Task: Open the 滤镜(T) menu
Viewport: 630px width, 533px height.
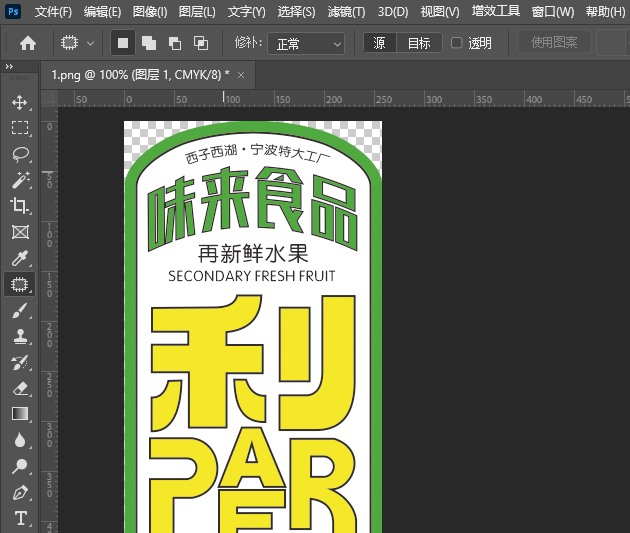Action: [x=346, y=12]
